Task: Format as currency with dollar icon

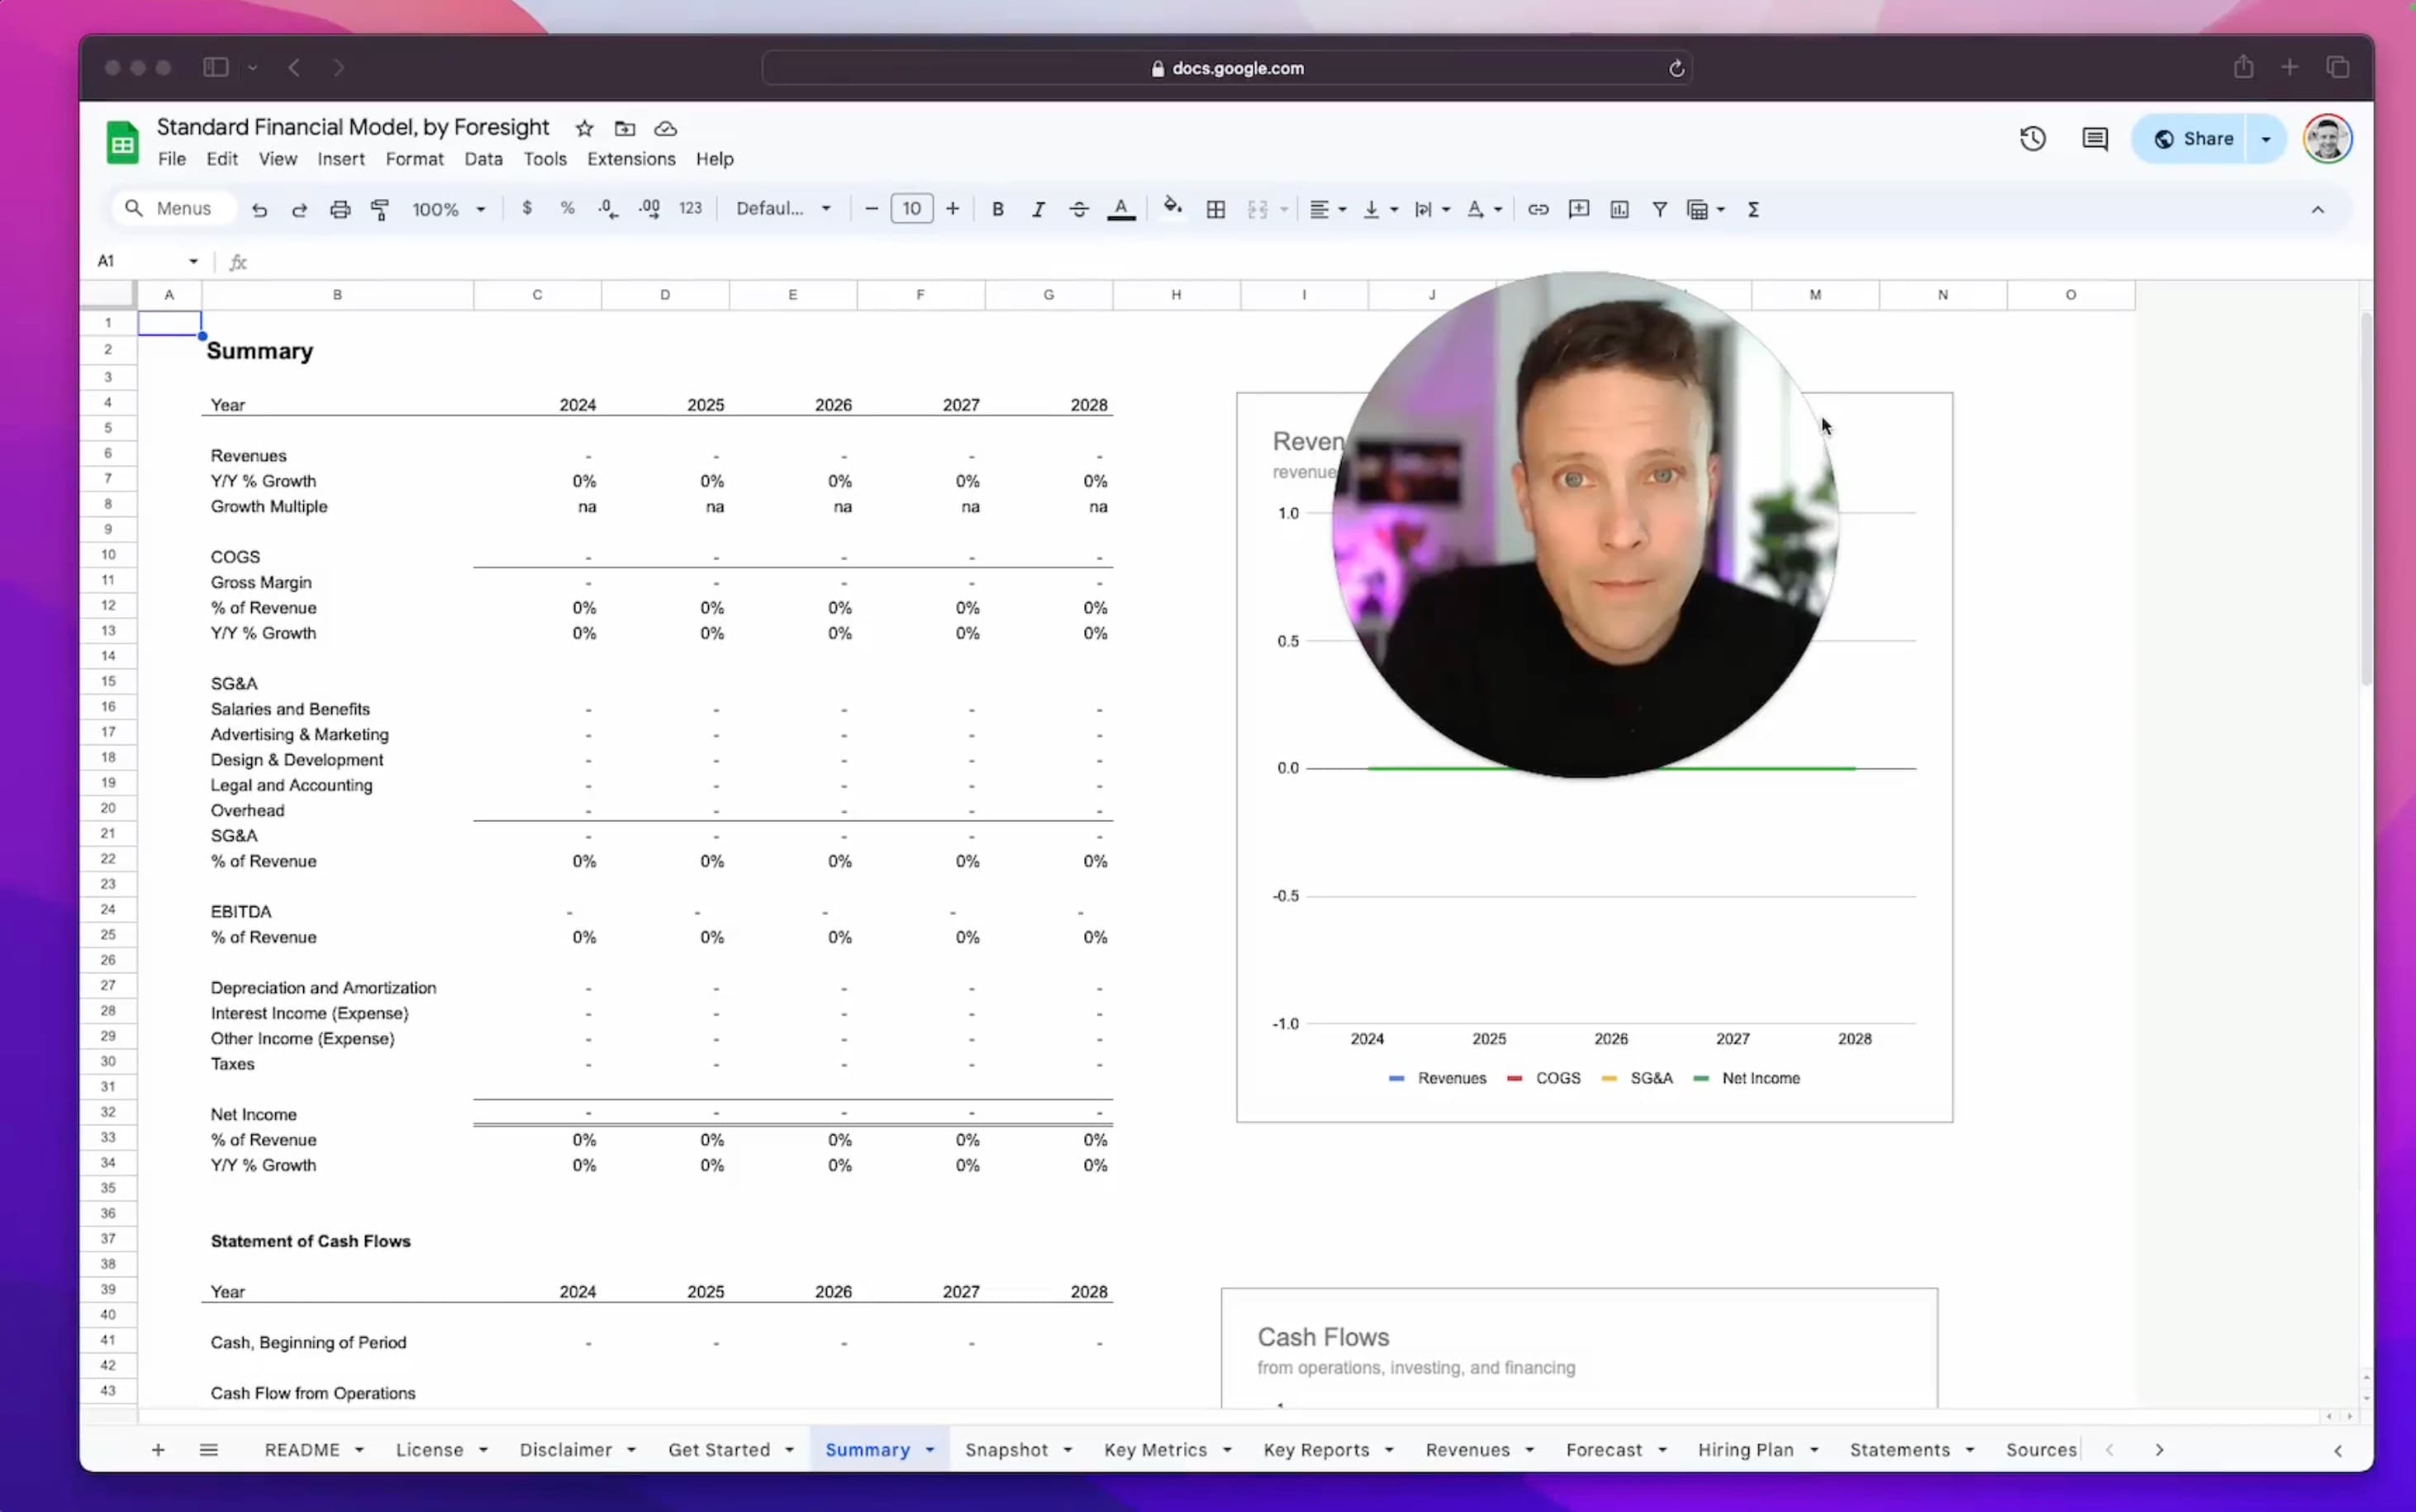Action: click(x=527, y=208)
